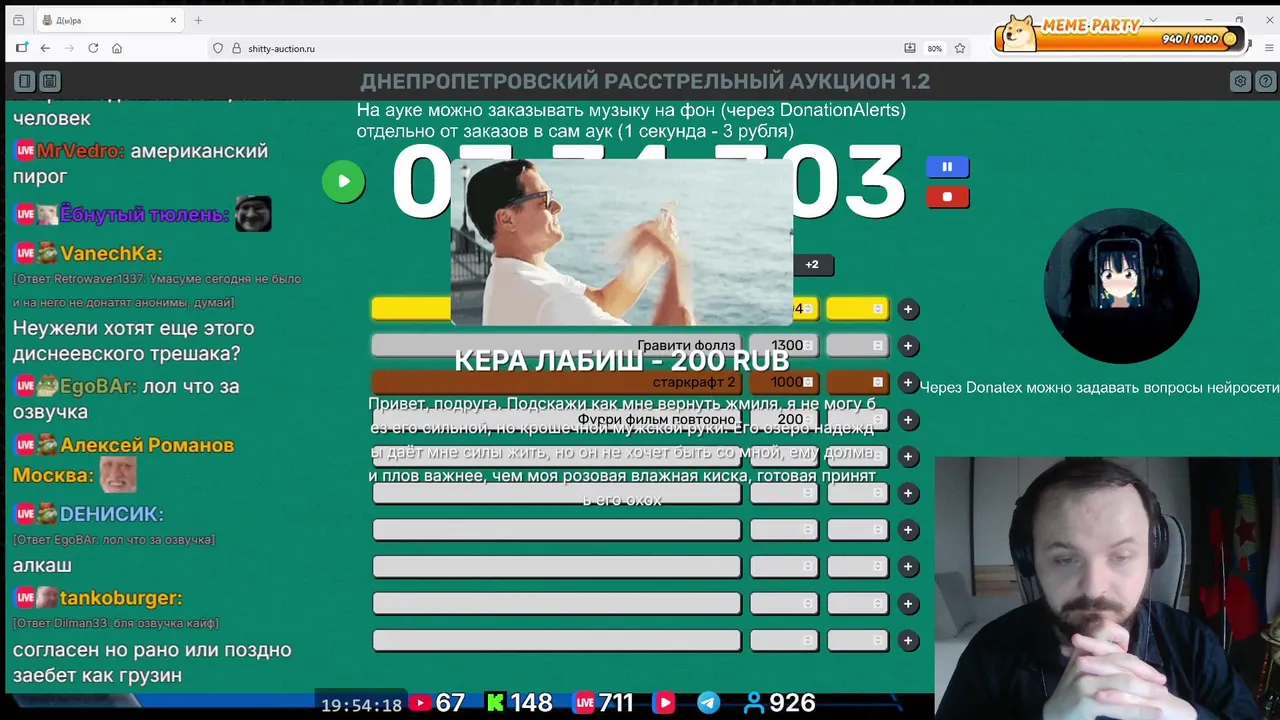The width and height of the screenshot is (1280, 720).
Task: Open the browser home page icon
Action: (117, 48)
